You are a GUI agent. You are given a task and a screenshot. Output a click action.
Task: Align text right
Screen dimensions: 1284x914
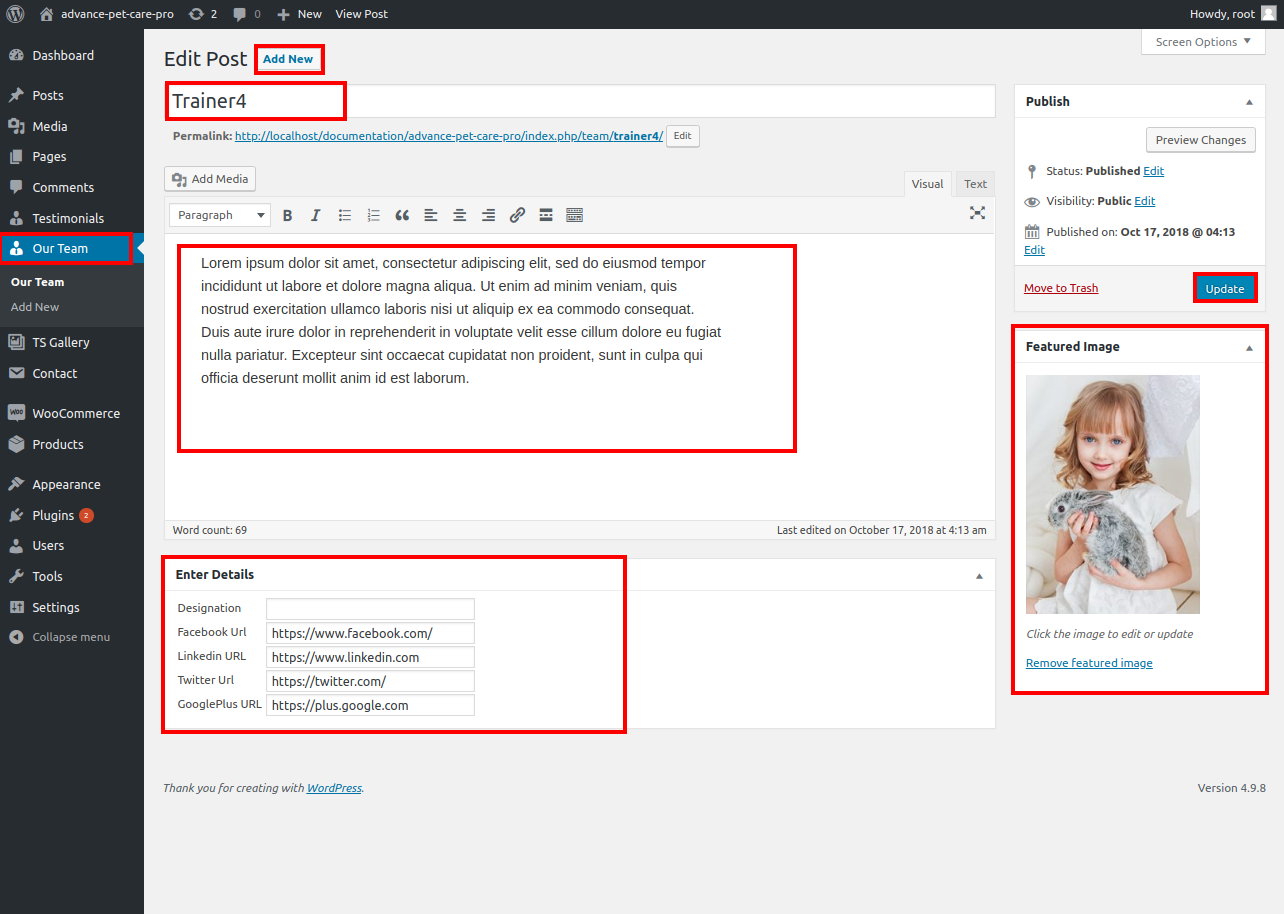point(489,215)
